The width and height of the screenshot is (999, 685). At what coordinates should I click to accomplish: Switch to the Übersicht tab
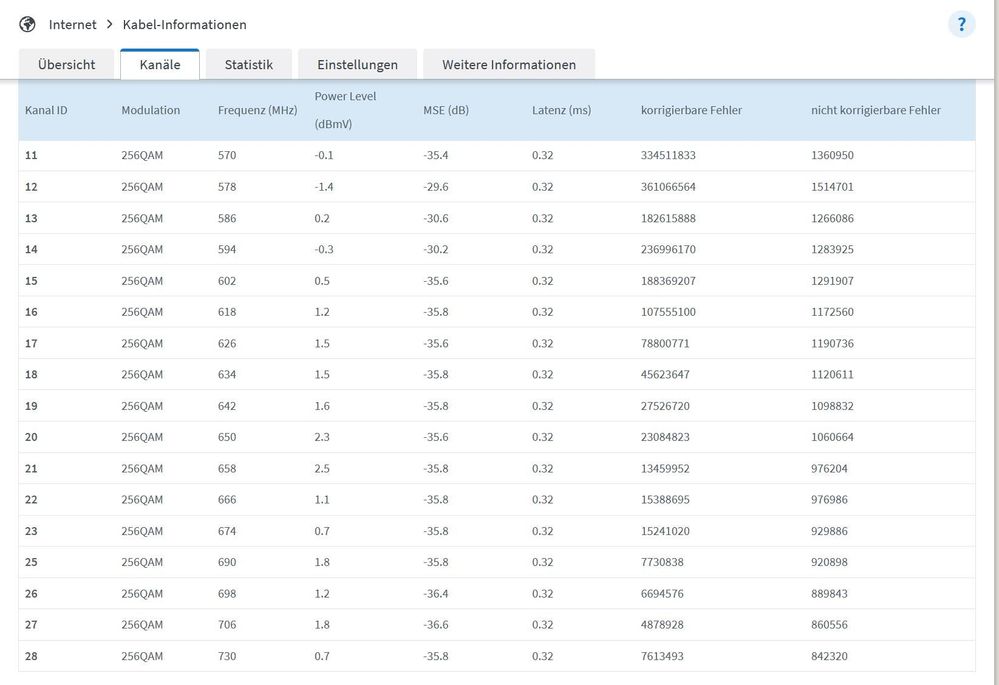click(x=66, y=64)
